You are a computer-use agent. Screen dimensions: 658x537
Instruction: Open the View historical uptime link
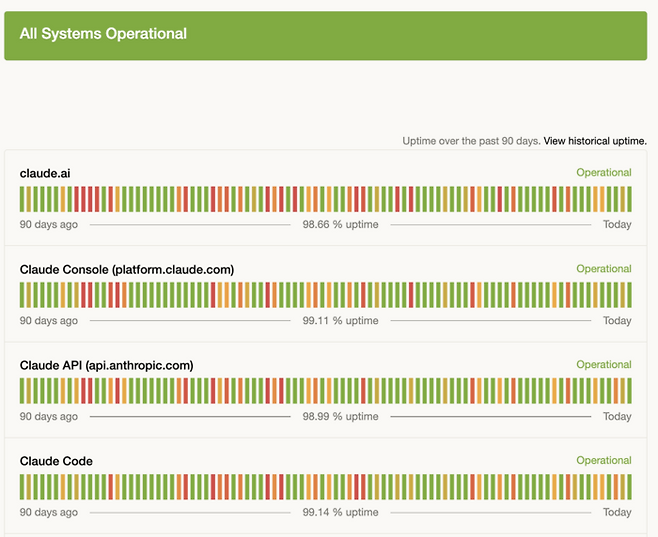595,141
